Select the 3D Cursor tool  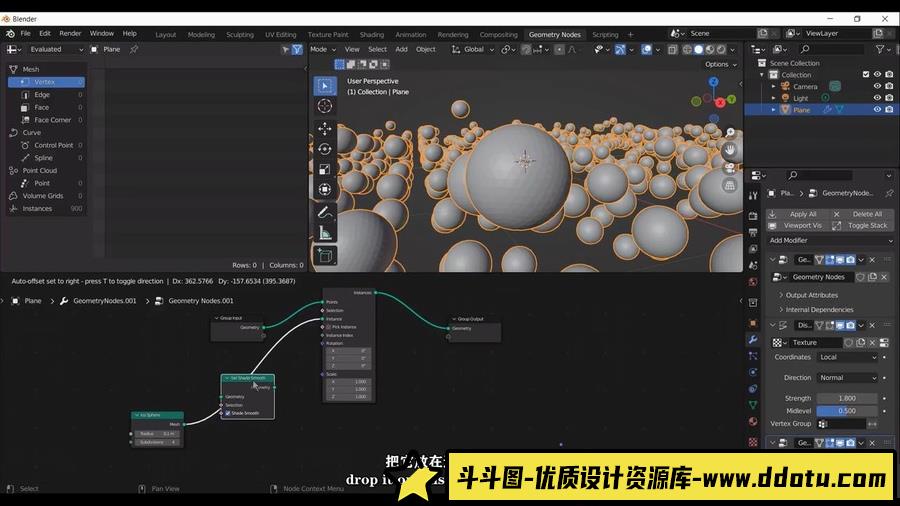click(325, 106)
